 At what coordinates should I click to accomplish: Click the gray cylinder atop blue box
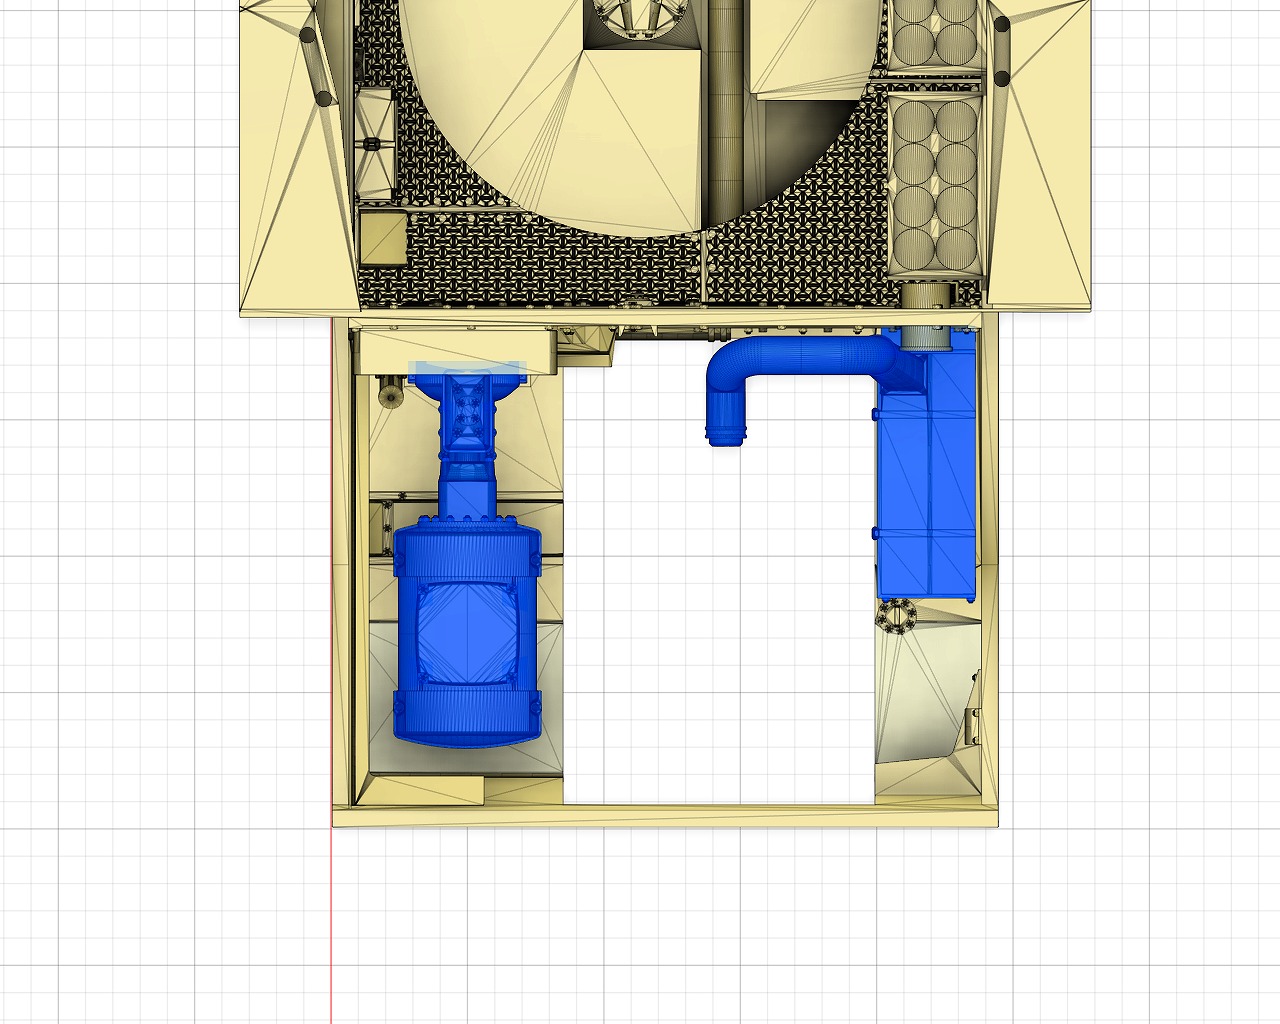point(927,330)
